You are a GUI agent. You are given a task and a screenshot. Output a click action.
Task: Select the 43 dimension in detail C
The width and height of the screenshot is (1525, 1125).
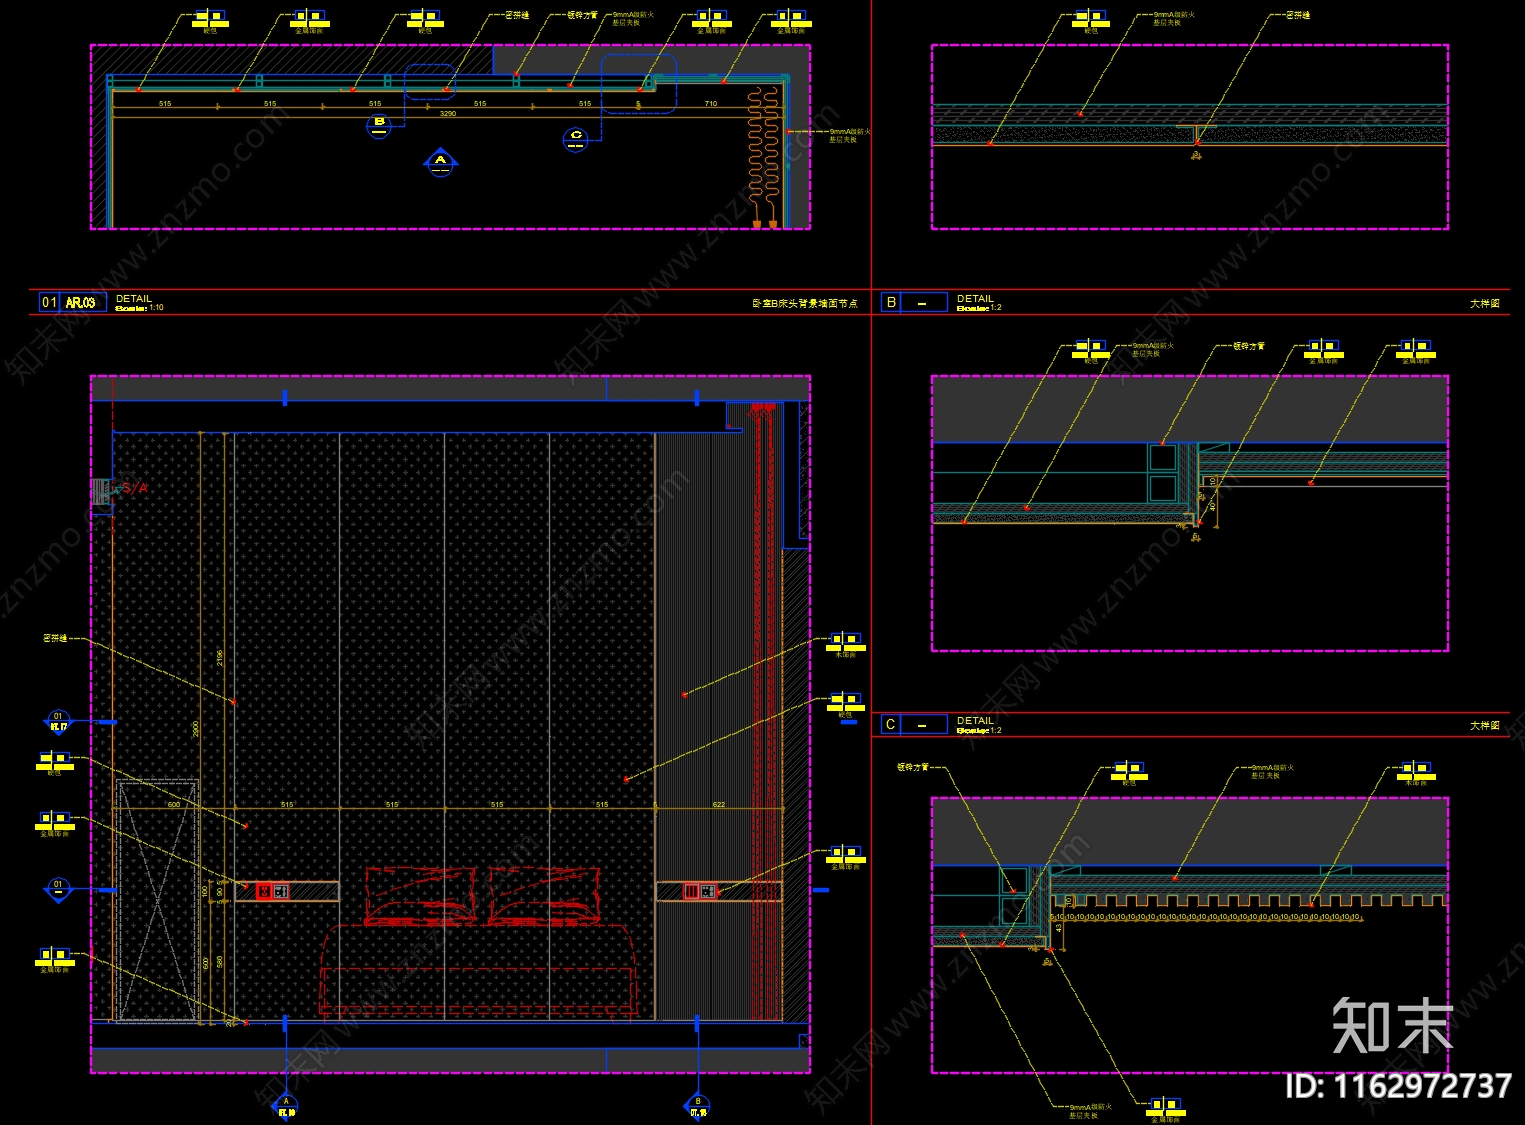(1059, 928)
